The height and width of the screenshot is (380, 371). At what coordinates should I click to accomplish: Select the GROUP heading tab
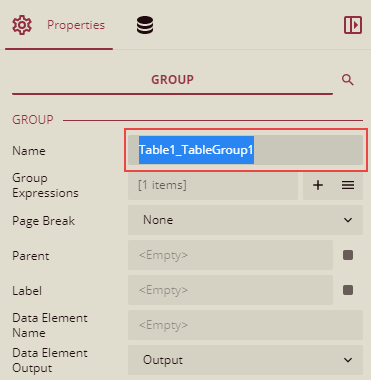point(172,80)
